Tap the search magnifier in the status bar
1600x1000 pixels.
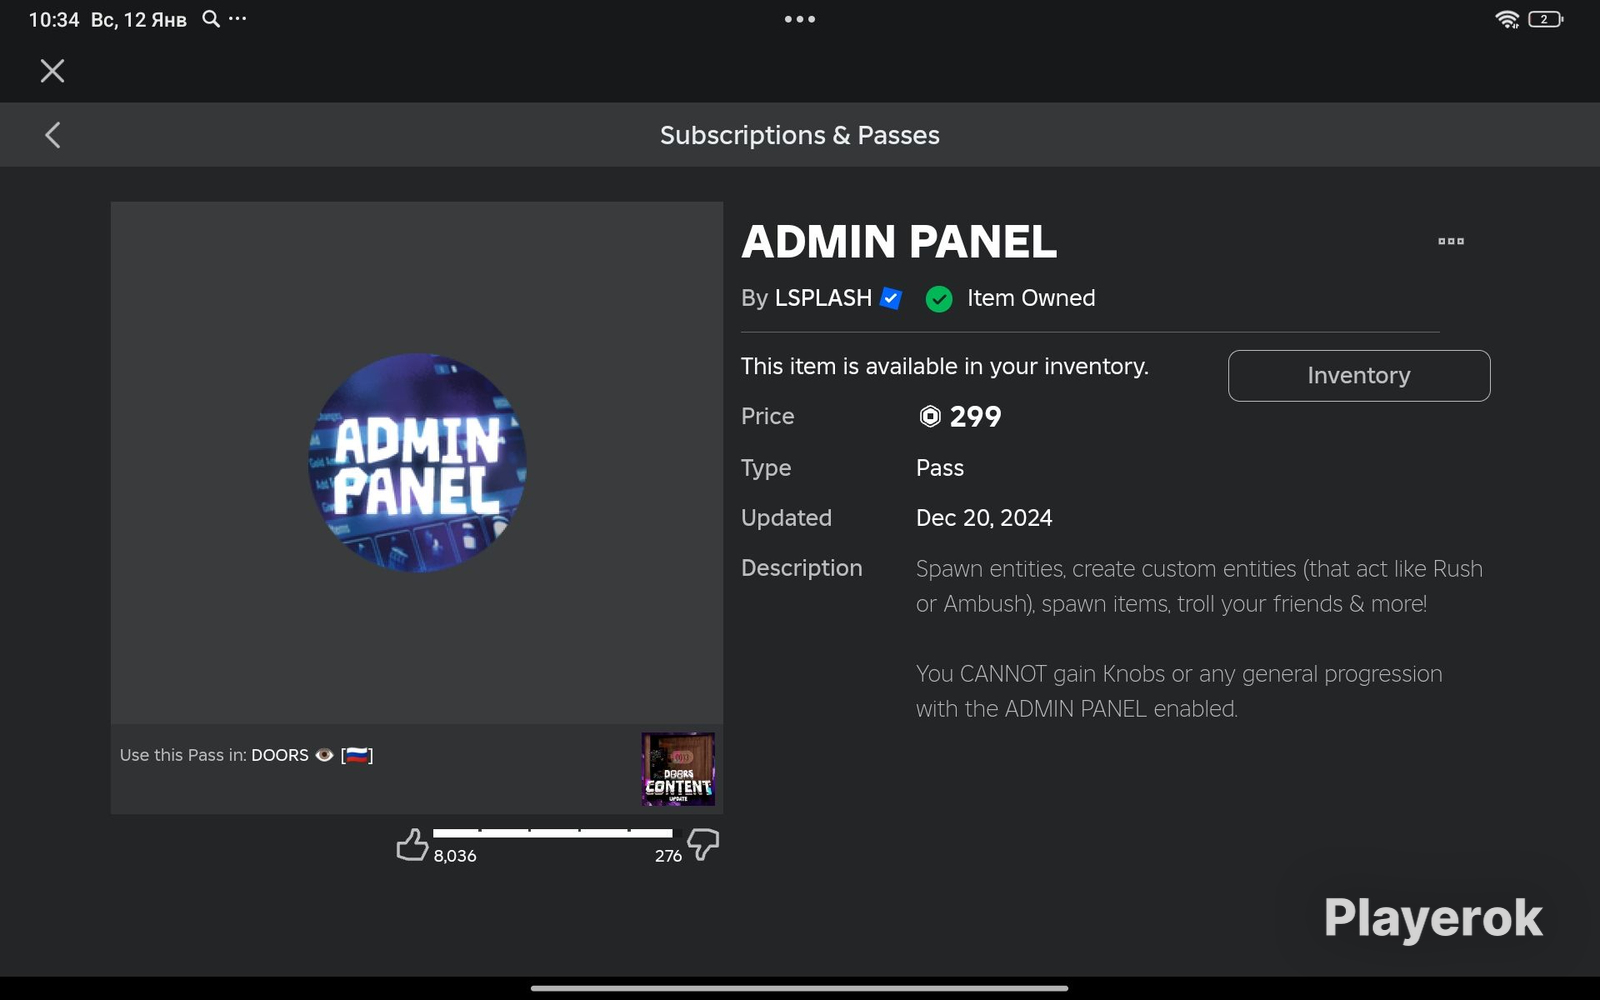[211, 19]
